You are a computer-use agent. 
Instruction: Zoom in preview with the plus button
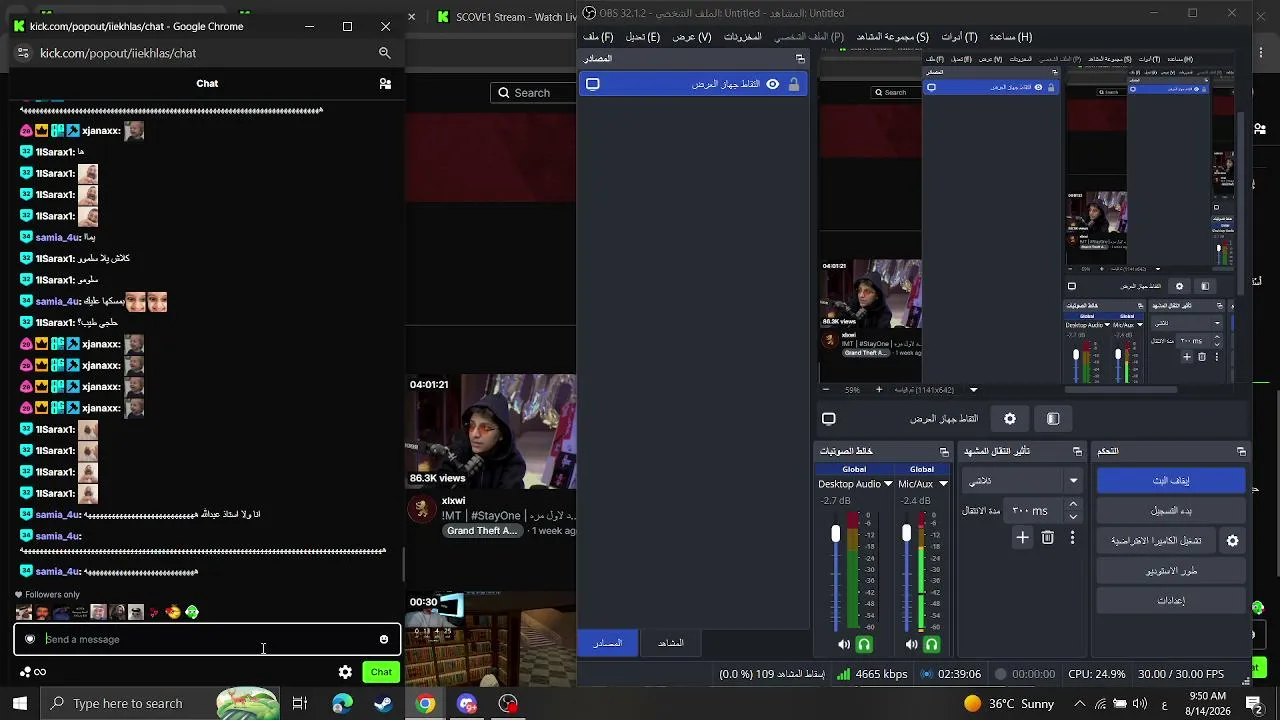pyautogui.click(x=879, y=390)
